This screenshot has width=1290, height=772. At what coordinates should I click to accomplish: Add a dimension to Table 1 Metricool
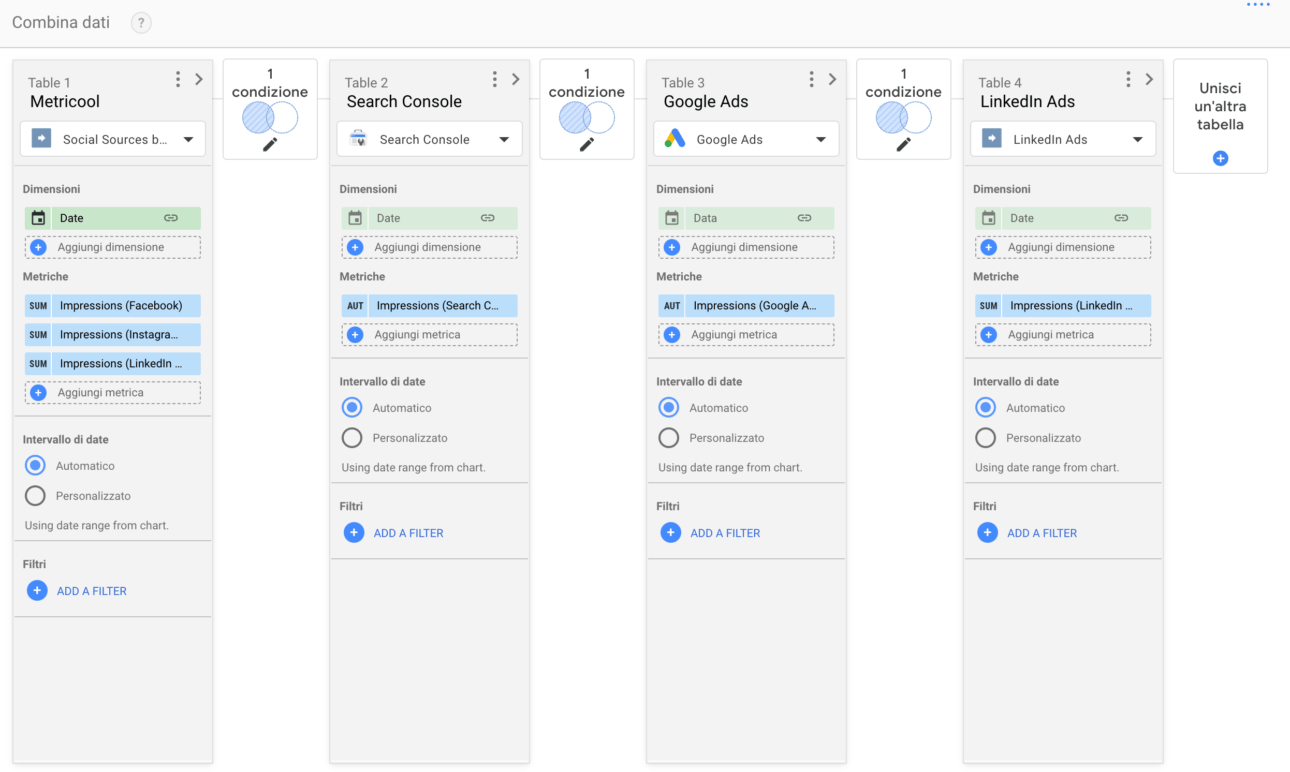113,247
